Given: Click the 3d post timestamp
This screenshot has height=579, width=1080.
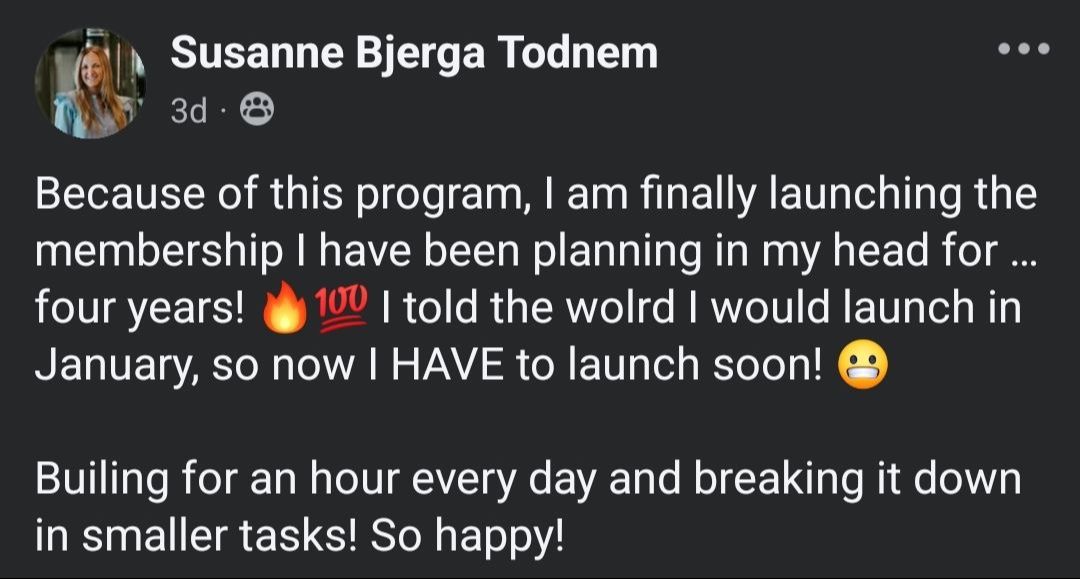Looking at the screenshot, I should click(188, 110).
